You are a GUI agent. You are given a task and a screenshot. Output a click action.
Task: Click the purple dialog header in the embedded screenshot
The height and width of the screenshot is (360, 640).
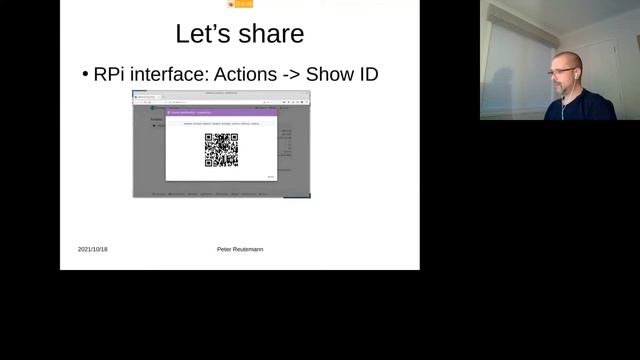tap(221, 112)
